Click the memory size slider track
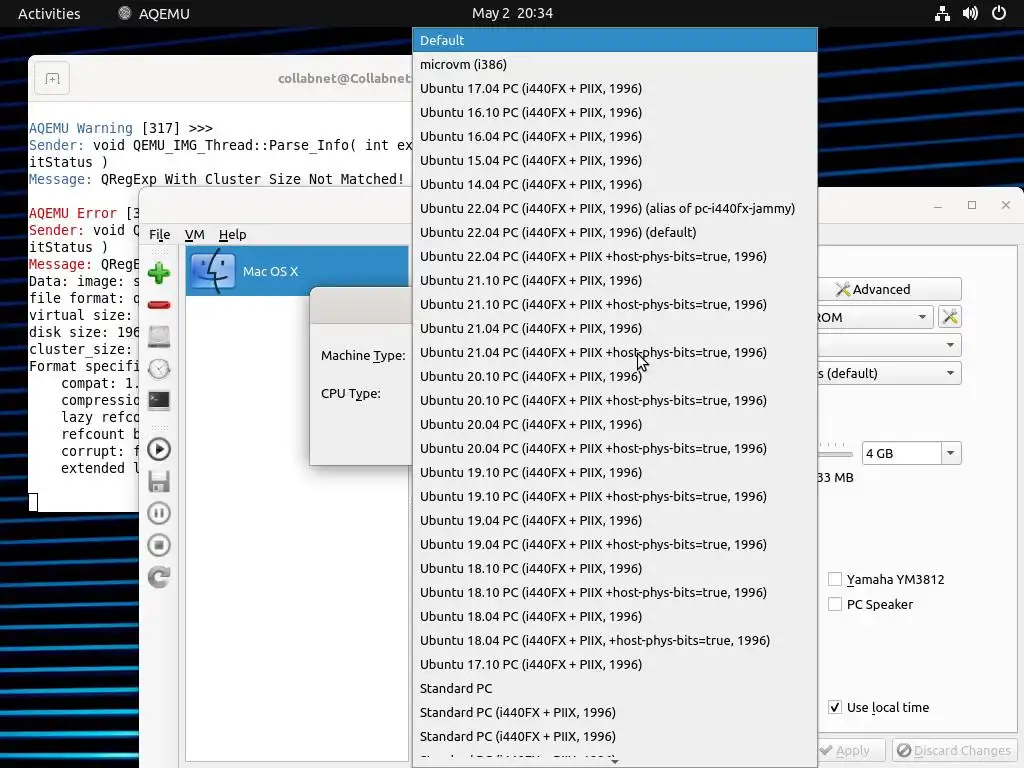 [x=835, y=454]
